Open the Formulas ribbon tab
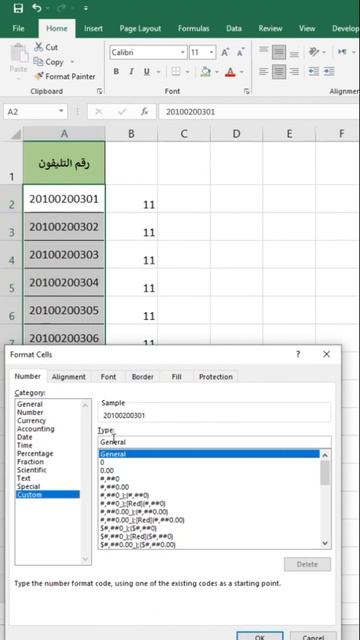The height and width of the screenshot is (640, 360). [193, 29]
